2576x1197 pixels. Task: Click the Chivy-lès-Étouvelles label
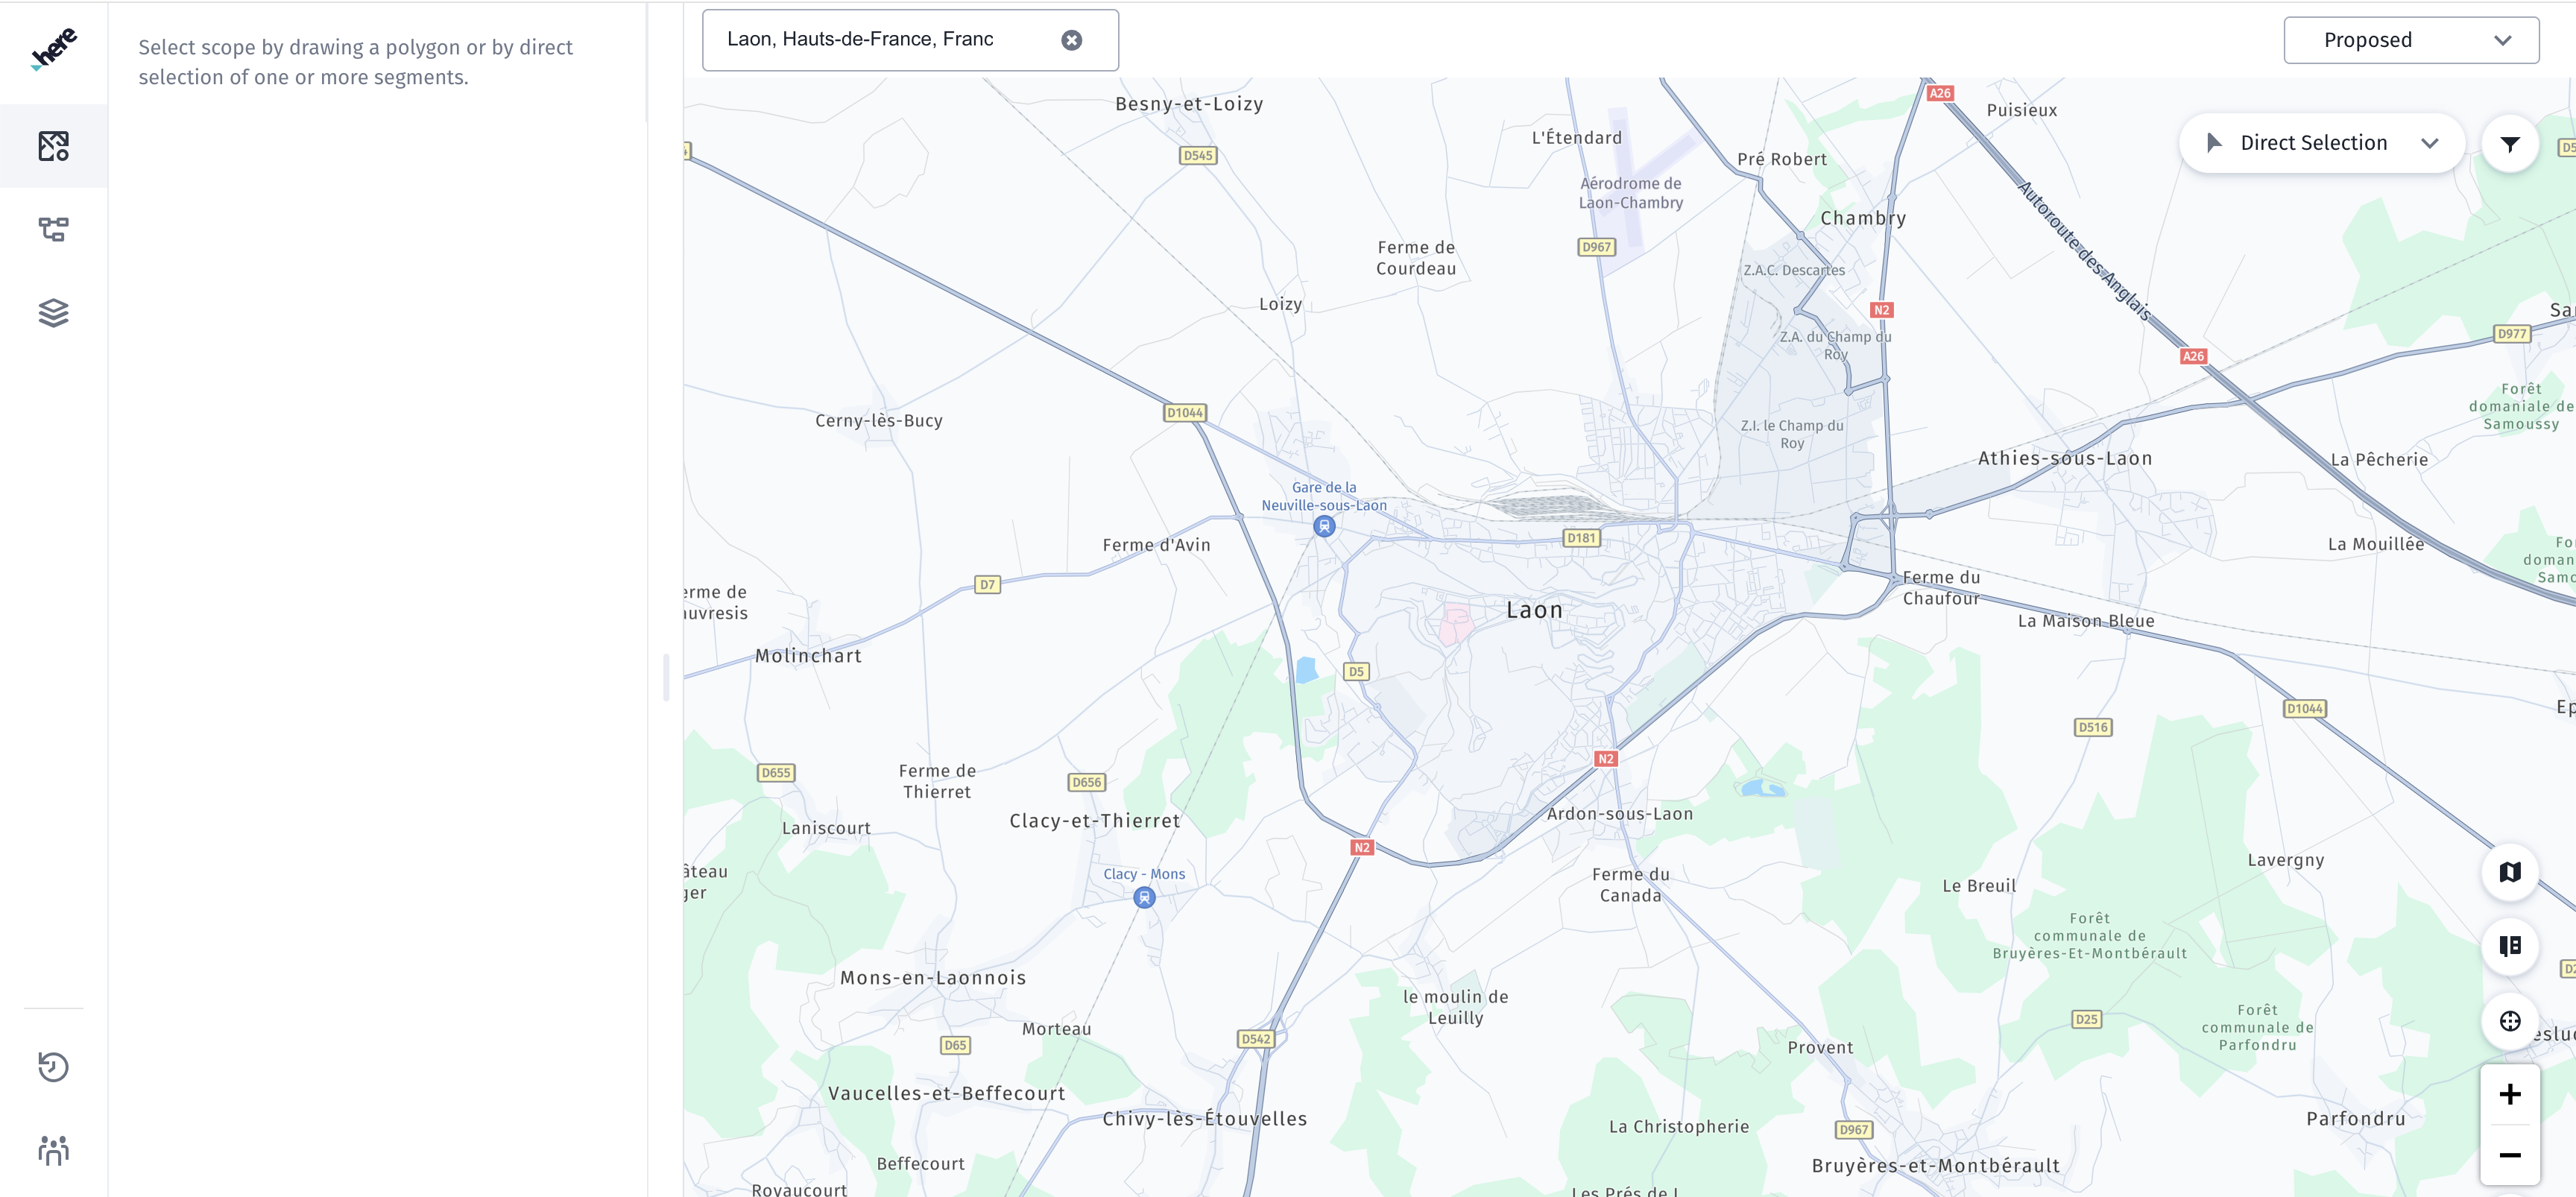point(1205,1119)
